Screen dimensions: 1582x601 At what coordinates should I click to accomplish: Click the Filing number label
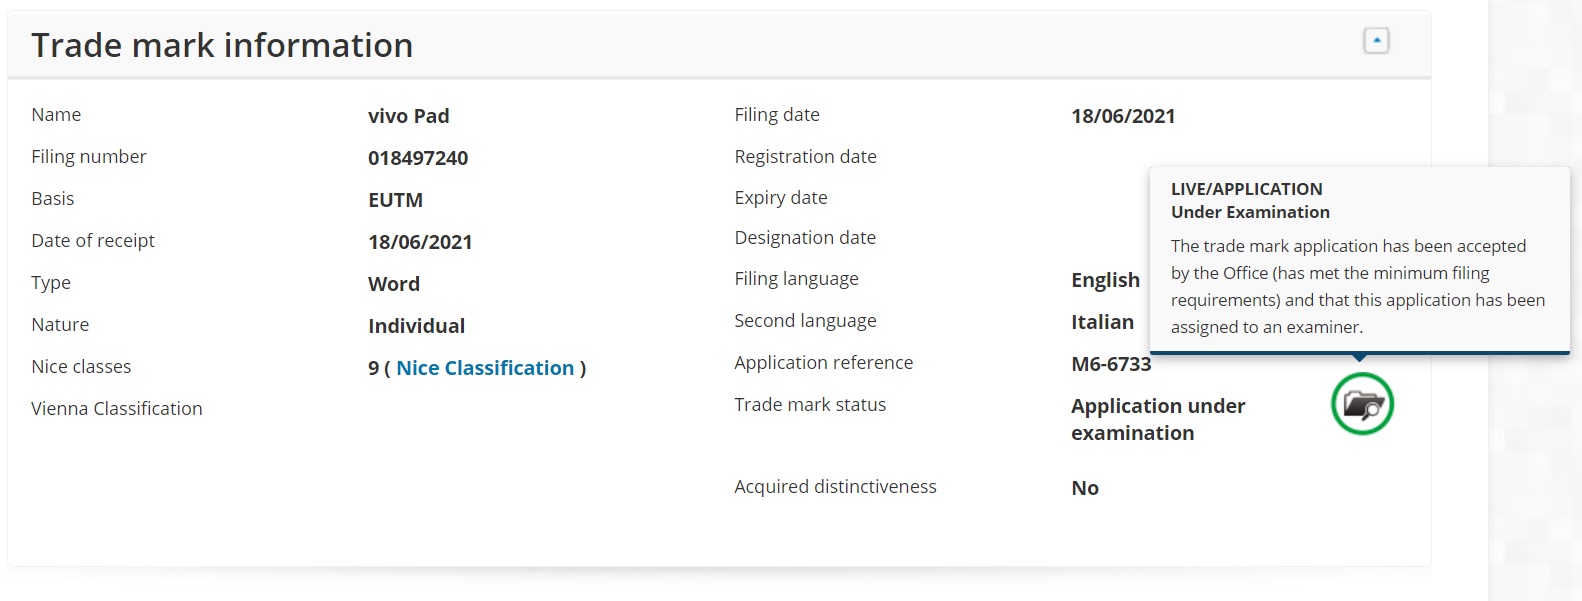point(89,156)
